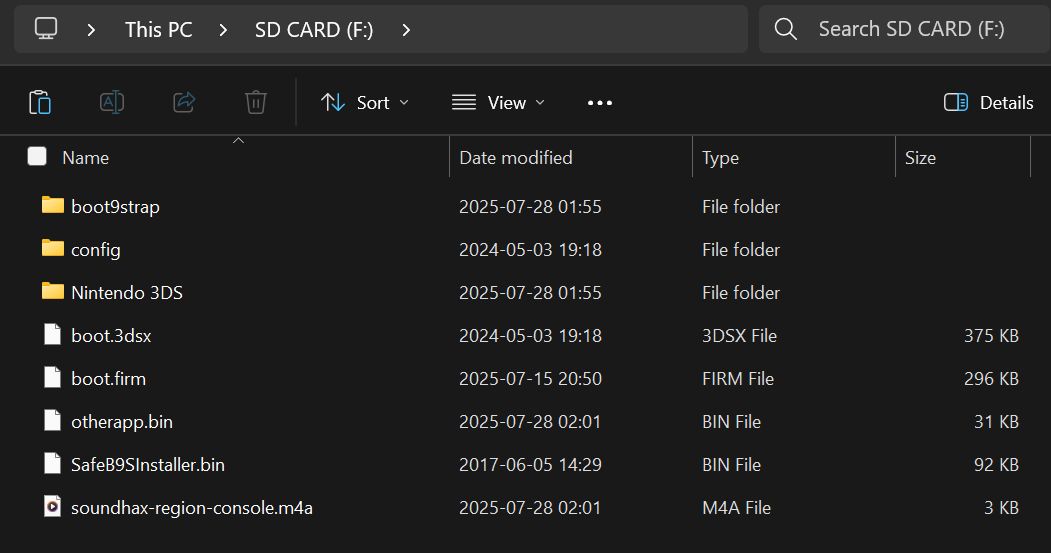This screenshot has width=1051, height=553.
Task: Click the Share toolbar icon
Action: click(x=184, y=103)
